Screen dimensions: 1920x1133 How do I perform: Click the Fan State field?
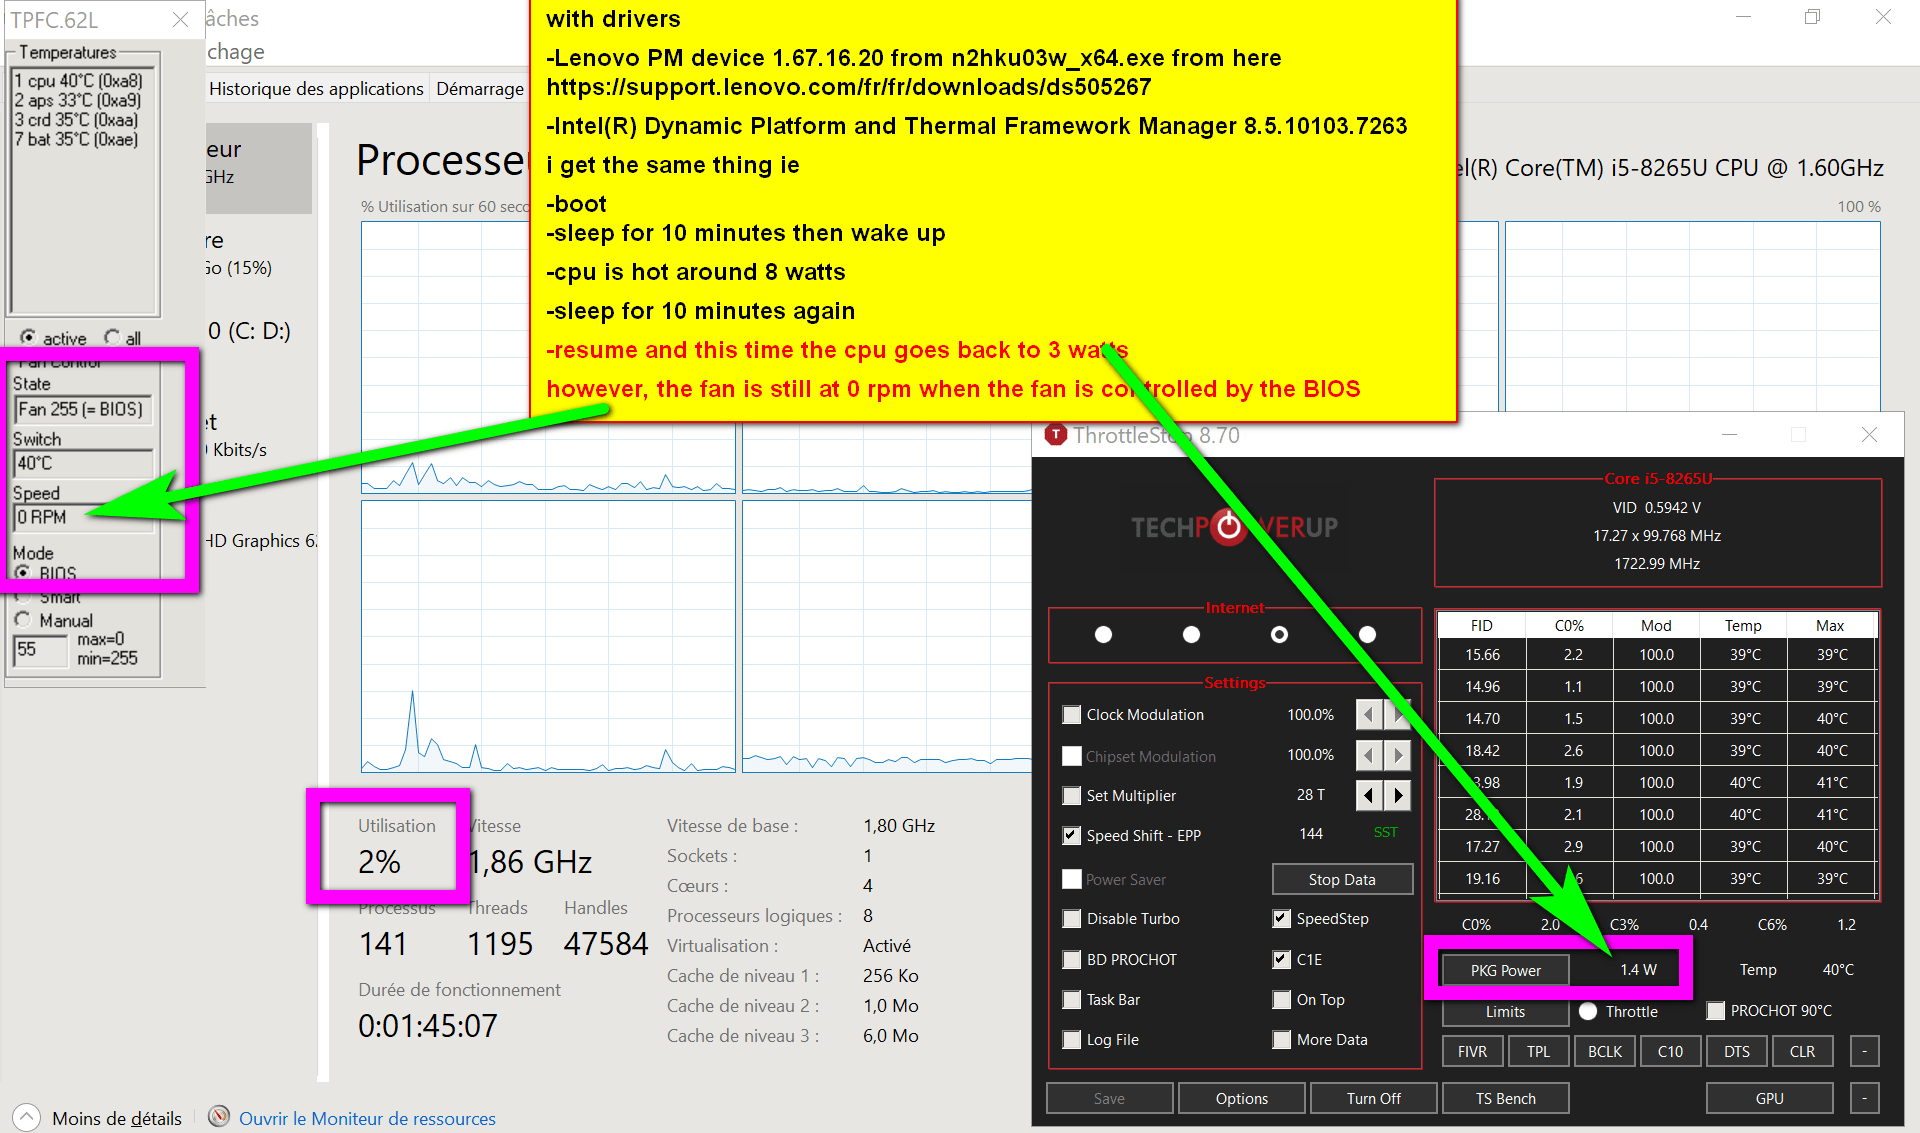(83, 409)
